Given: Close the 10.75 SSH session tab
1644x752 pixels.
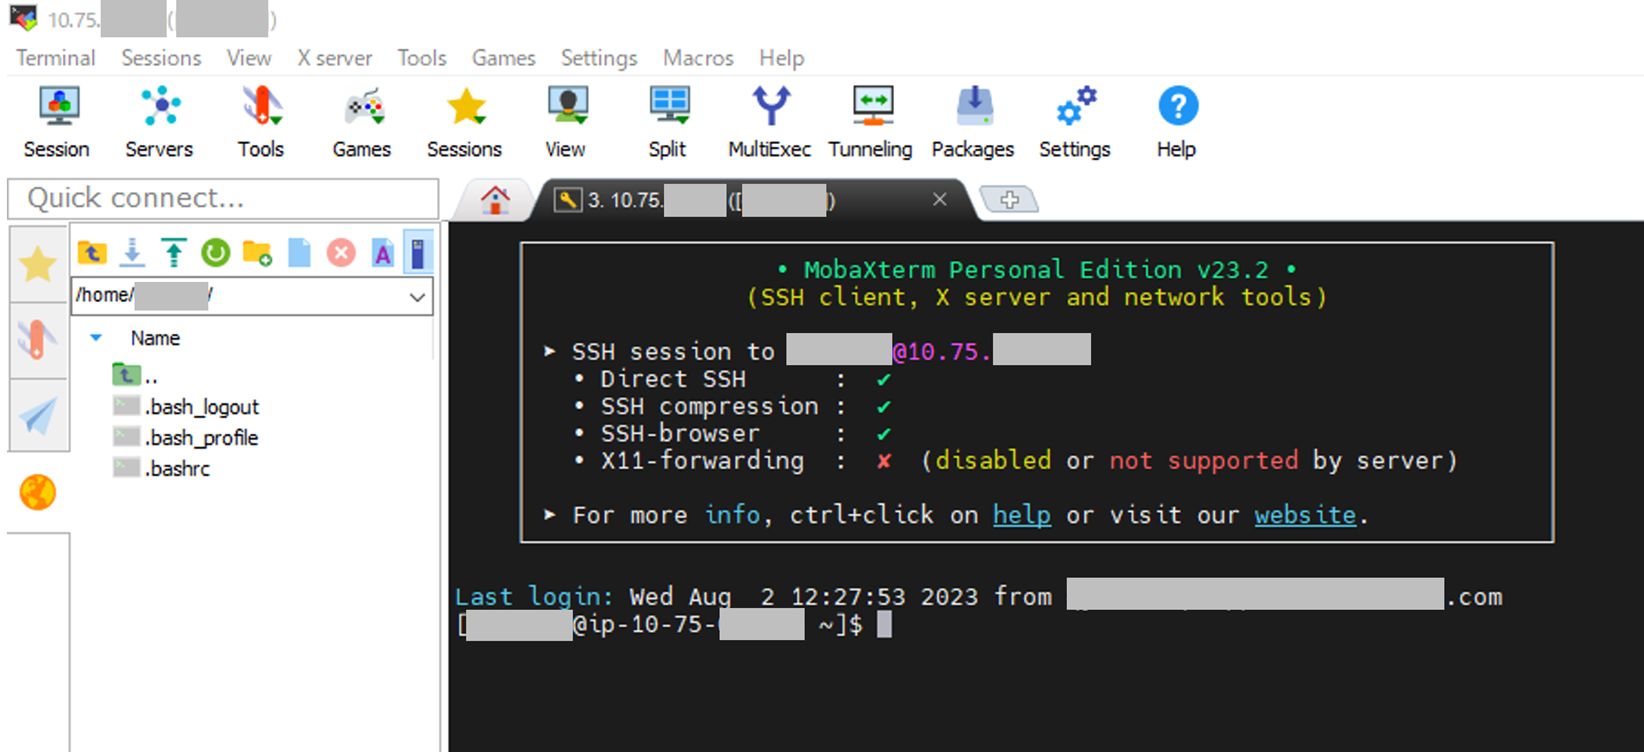Looking at the screenshot, I should pyautogui.click(x=940, y=199).
